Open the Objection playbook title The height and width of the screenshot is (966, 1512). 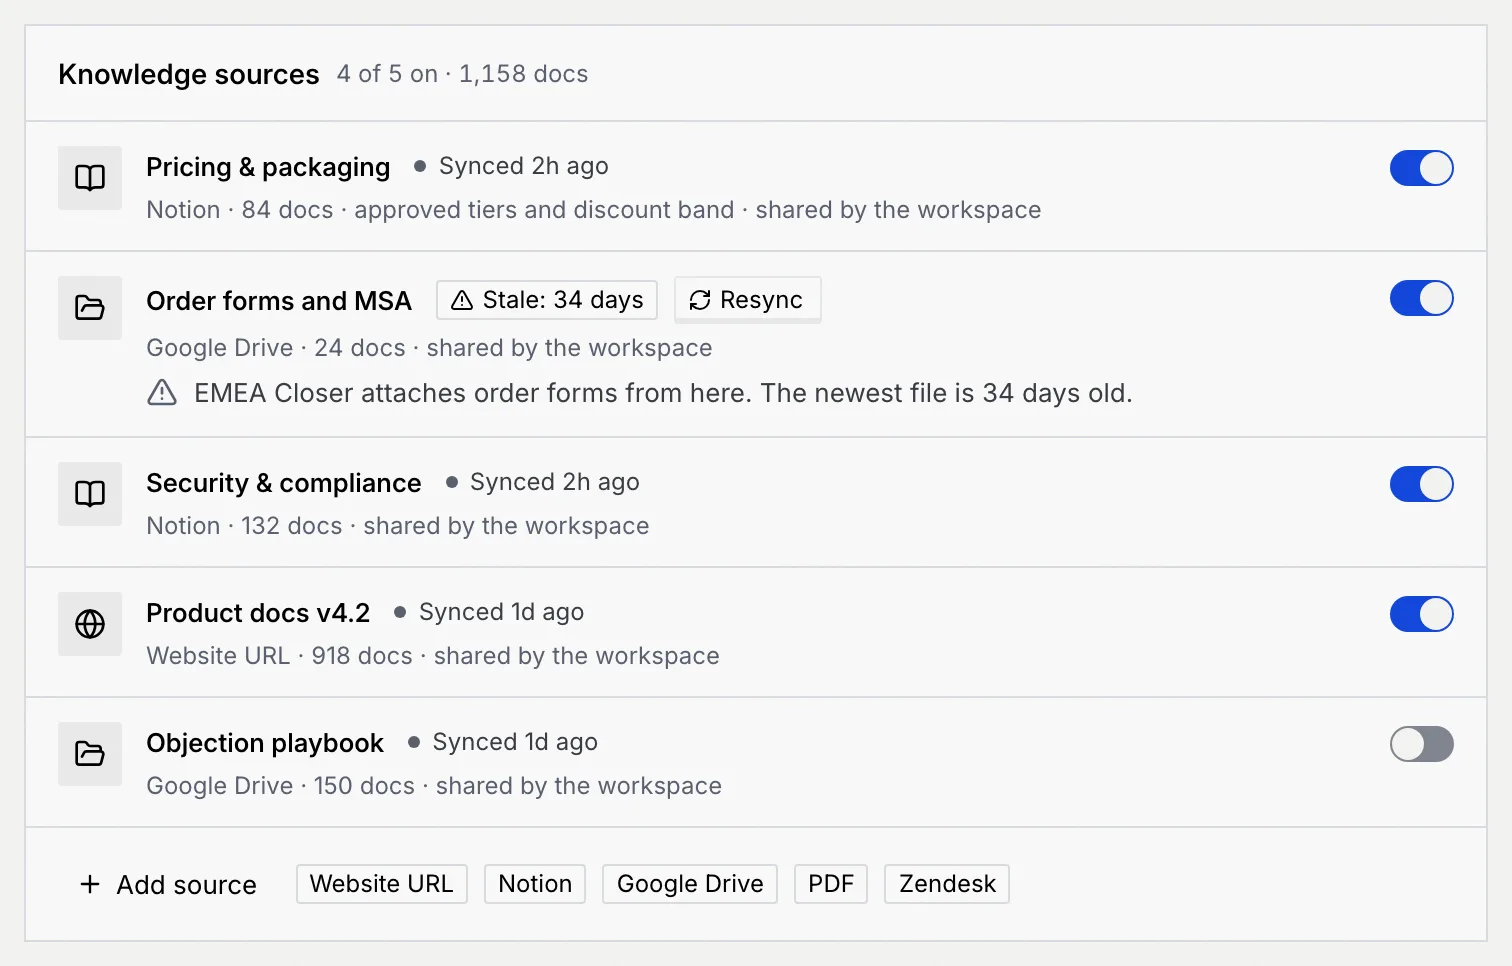click(x=265, y=743)
